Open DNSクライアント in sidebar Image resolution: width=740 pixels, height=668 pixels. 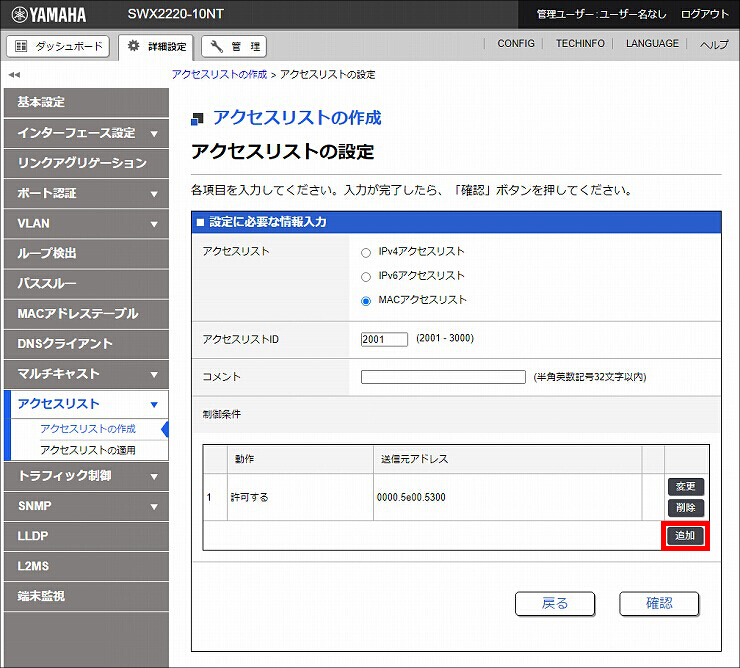tap(86, 344)
